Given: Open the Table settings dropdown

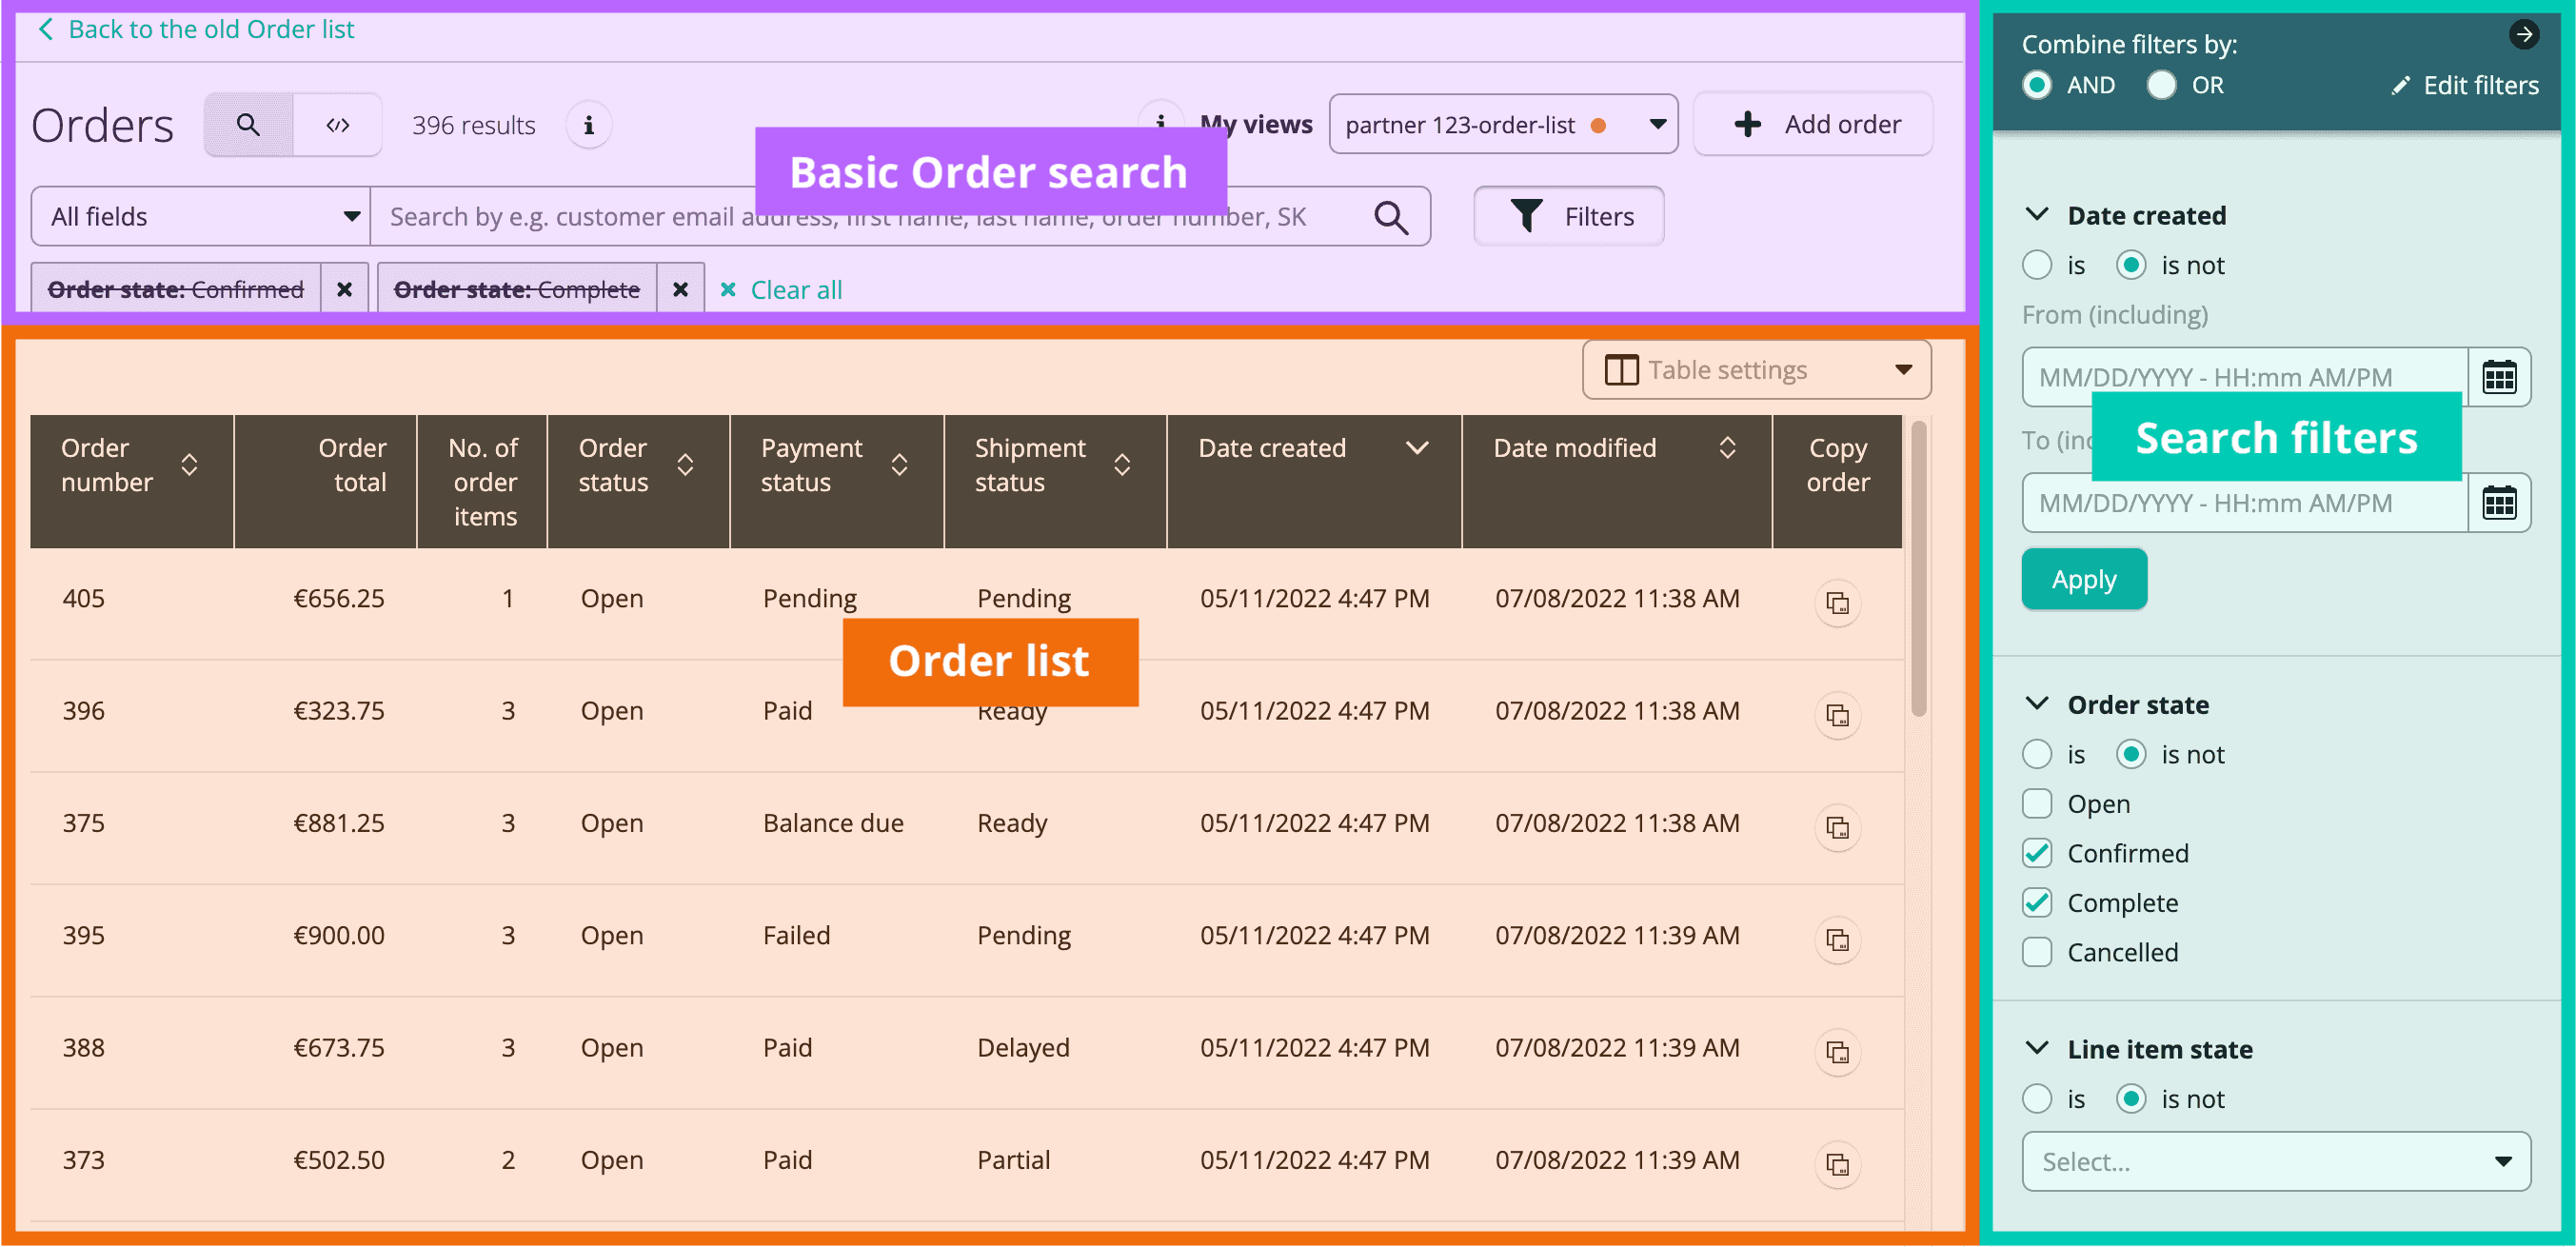Looking at the screenshot, I should tap(1755, 370).
